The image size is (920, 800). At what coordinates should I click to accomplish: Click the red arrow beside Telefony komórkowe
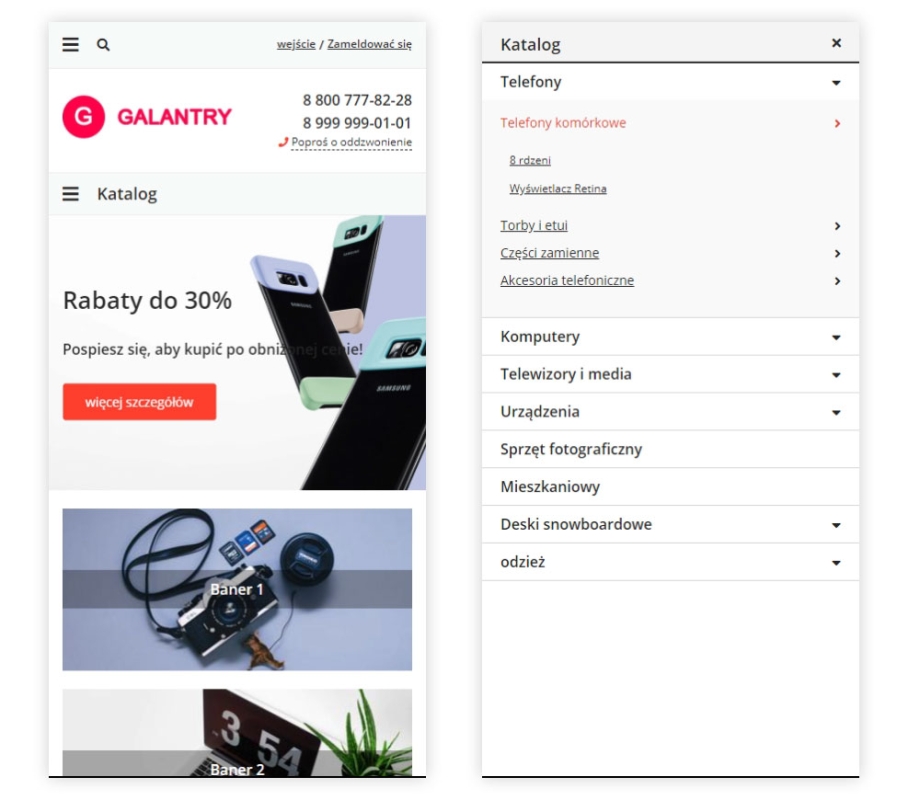click(837, 123)
